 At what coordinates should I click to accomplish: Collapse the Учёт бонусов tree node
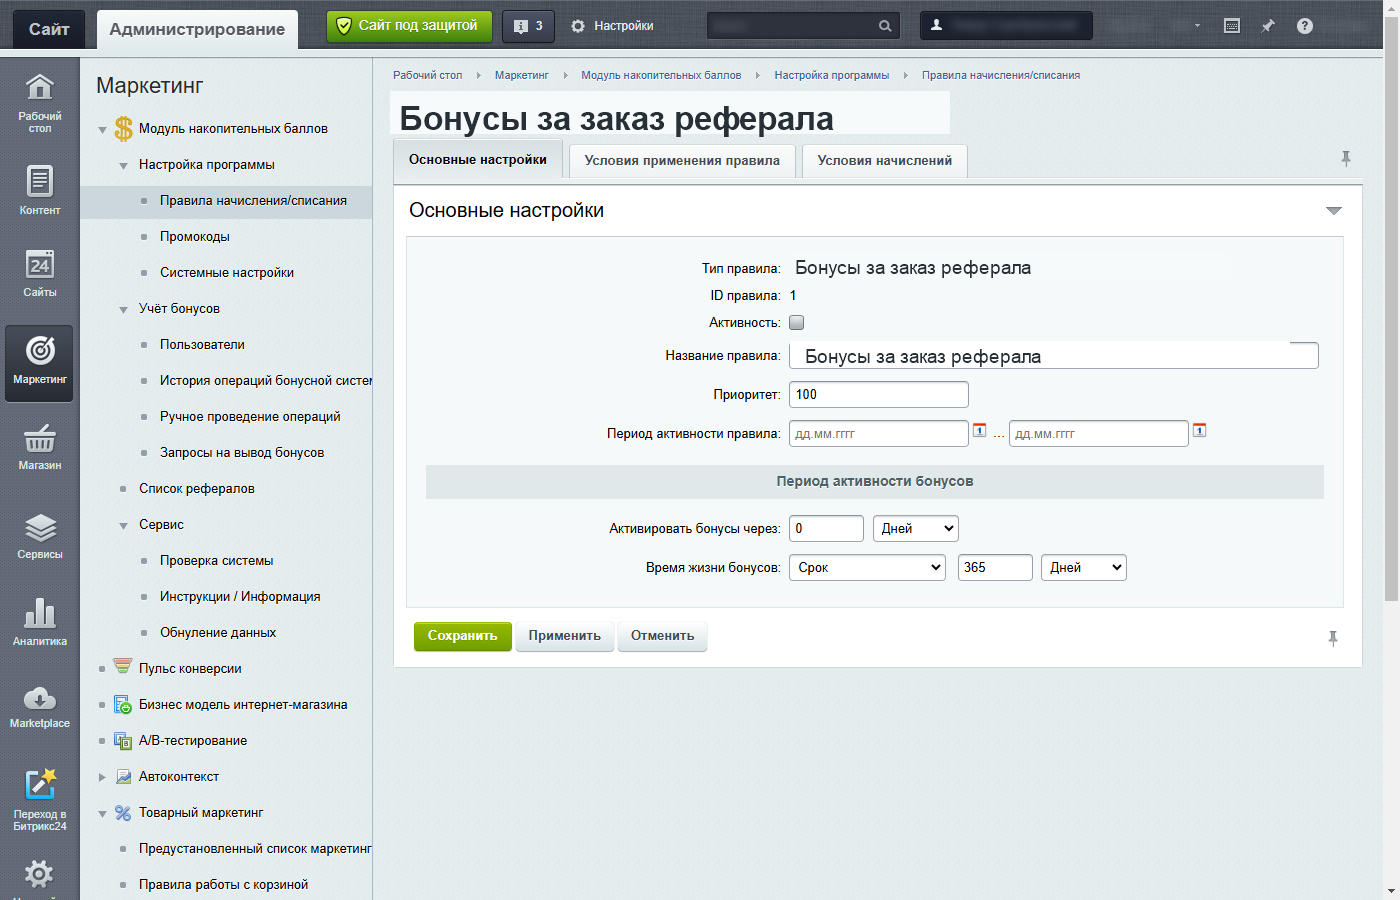[123, 310]
